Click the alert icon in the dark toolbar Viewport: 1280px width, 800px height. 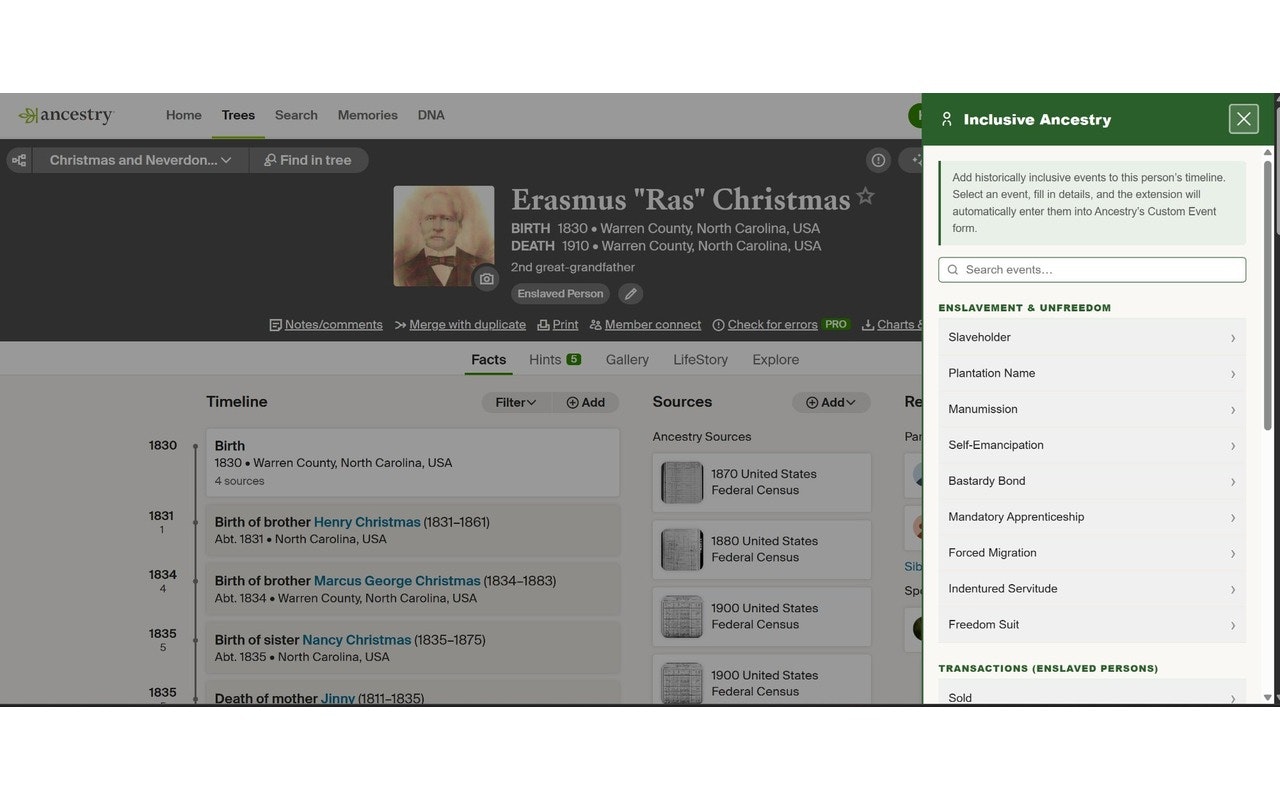(878, 160)
